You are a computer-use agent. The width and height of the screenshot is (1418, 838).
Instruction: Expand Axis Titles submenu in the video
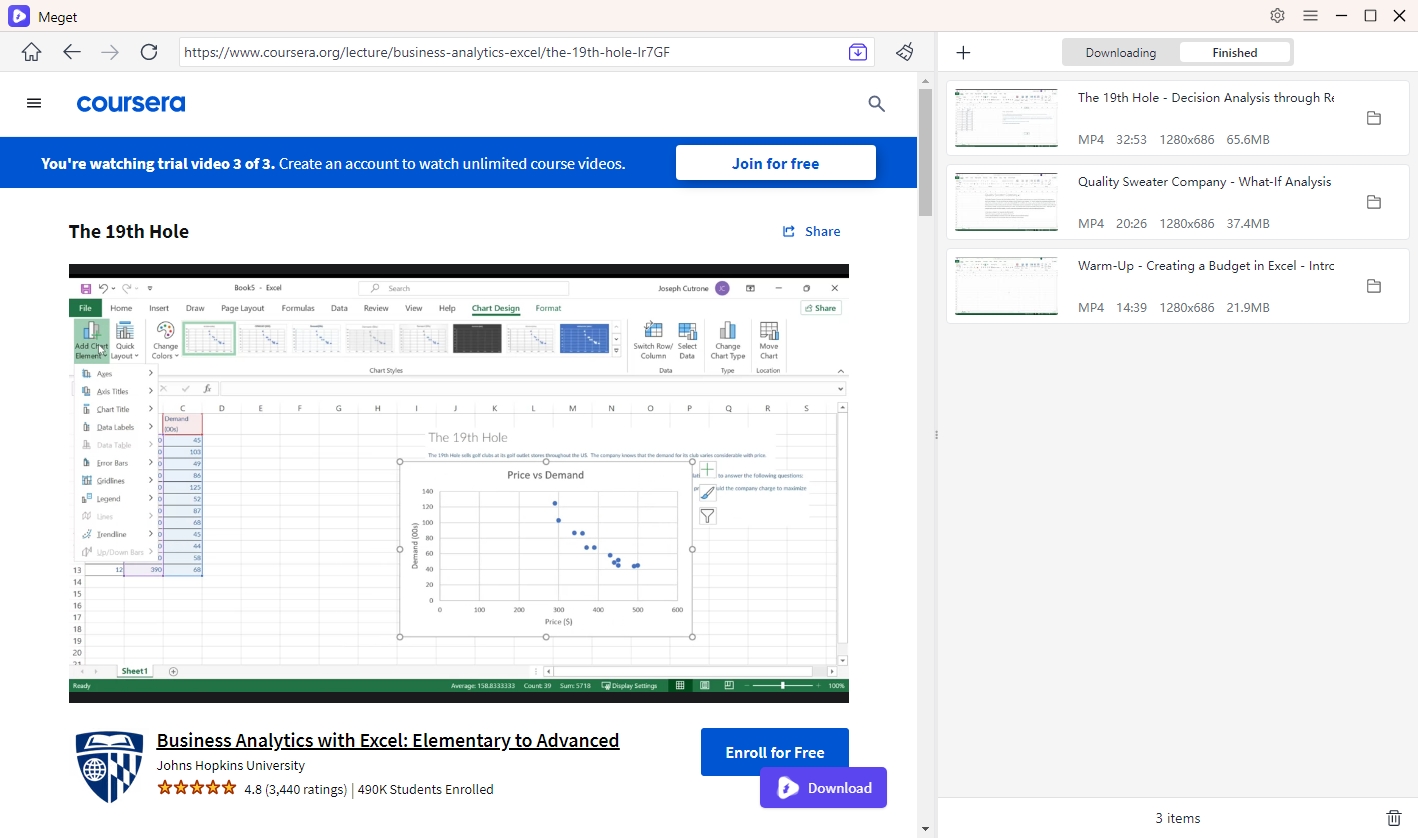point(151,391)
